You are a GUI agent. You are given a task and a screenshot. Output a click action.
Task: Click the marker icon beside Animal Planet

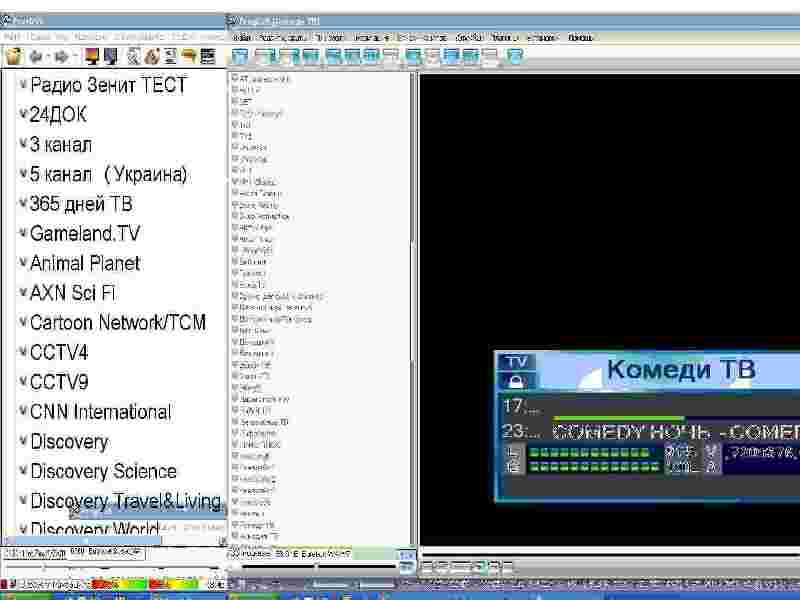click(x=23, y=264)
